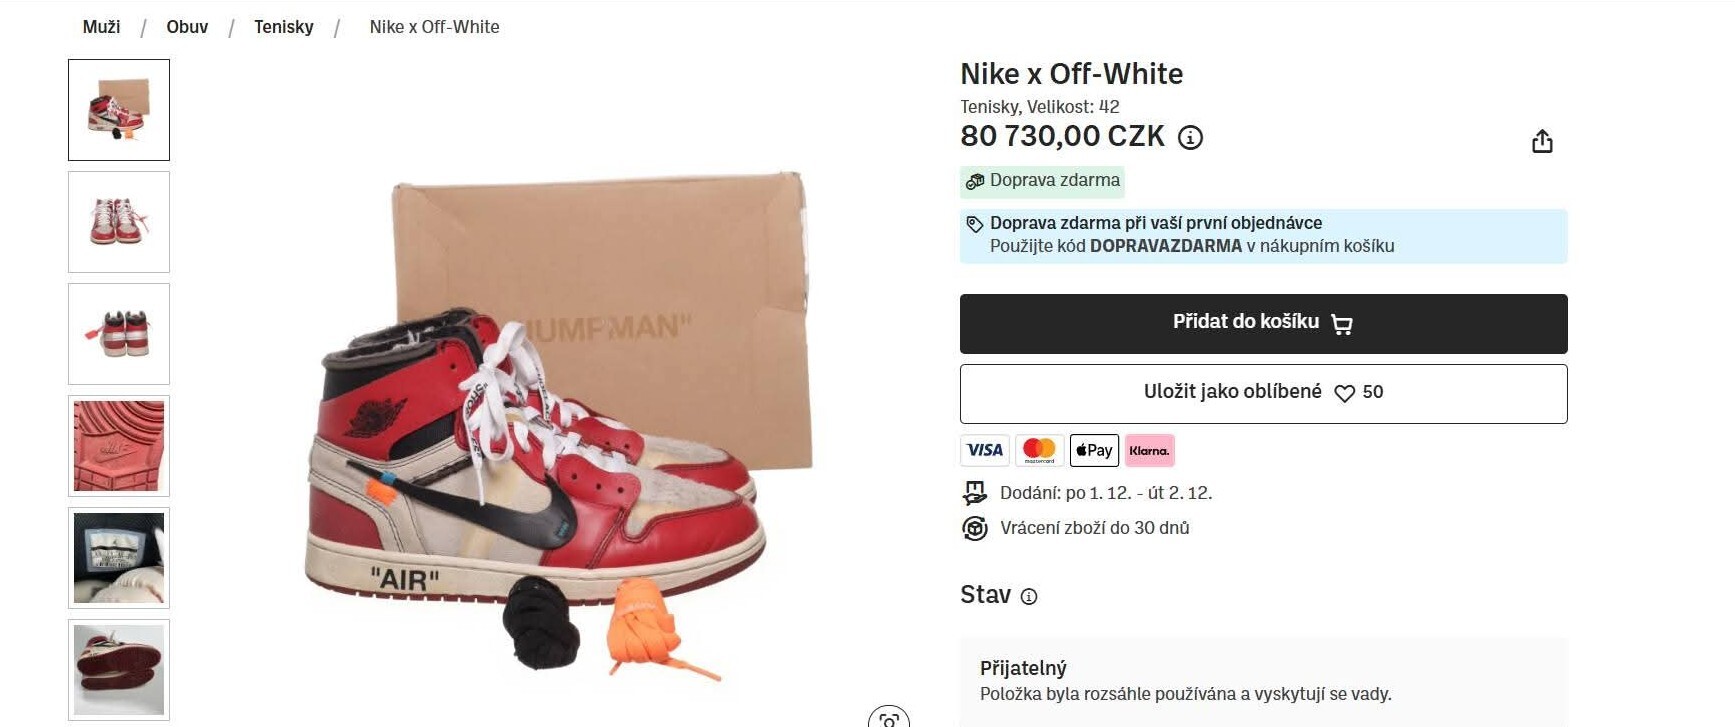Select the first shoe-with-box thumbnail
Viewport: 1735px width, 727px height.
pos(119,110)
